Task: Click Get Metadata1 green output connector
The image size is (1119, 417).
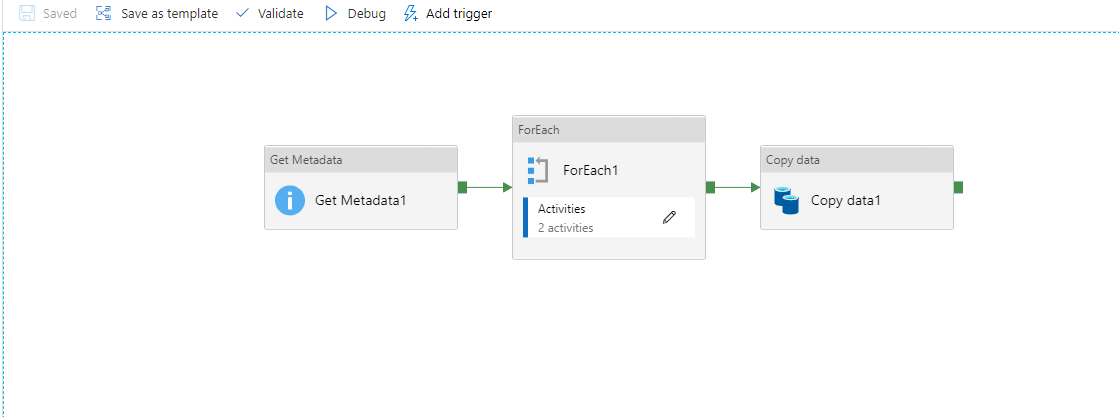Action: 462,187
